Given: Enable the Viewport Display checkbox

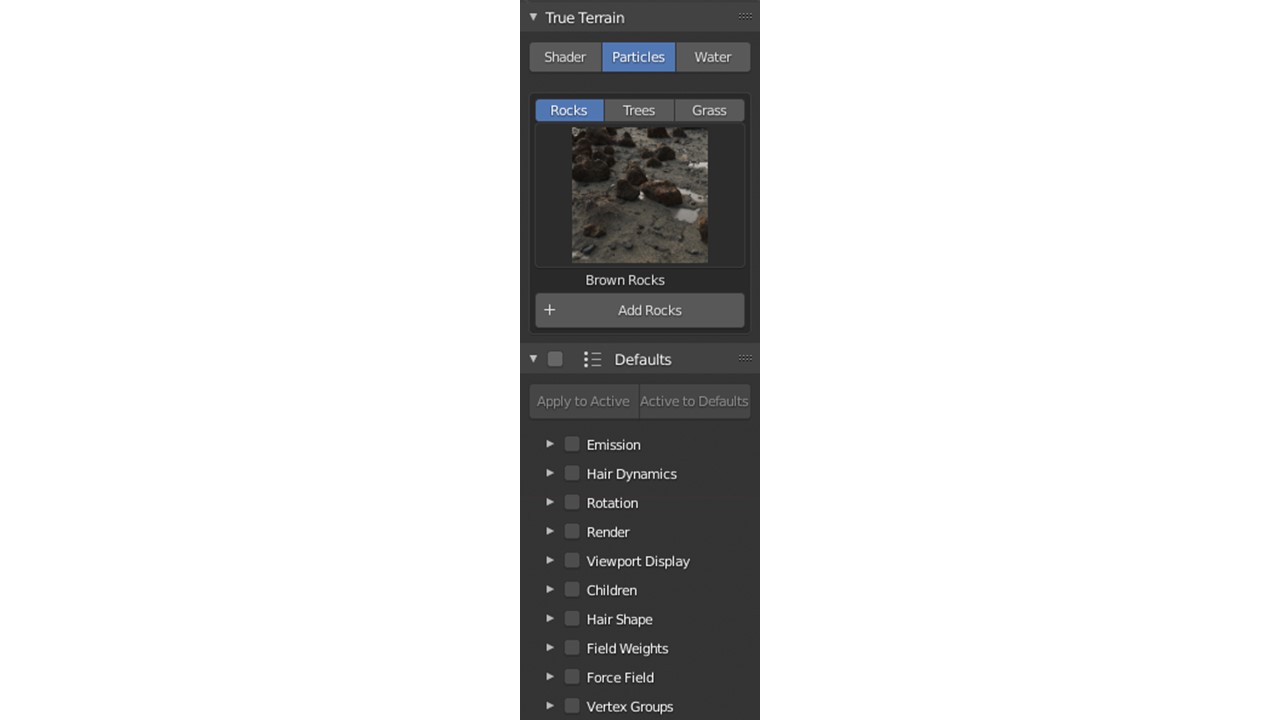Looking at the screenshot, I should coord(572,560).
